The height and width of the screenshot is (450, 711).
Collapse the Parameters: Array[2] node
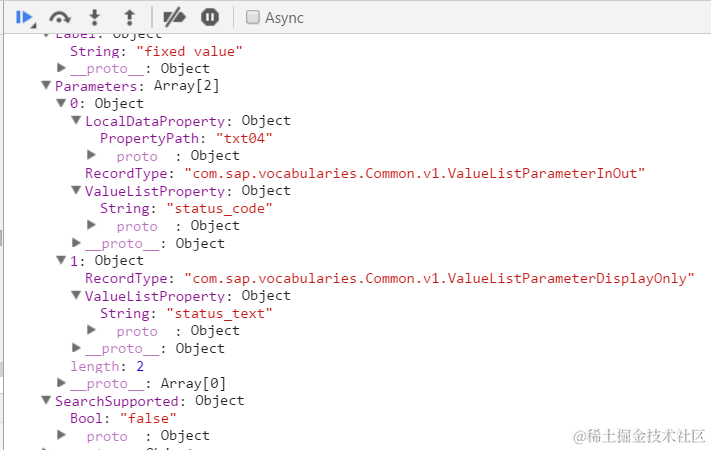46,85
